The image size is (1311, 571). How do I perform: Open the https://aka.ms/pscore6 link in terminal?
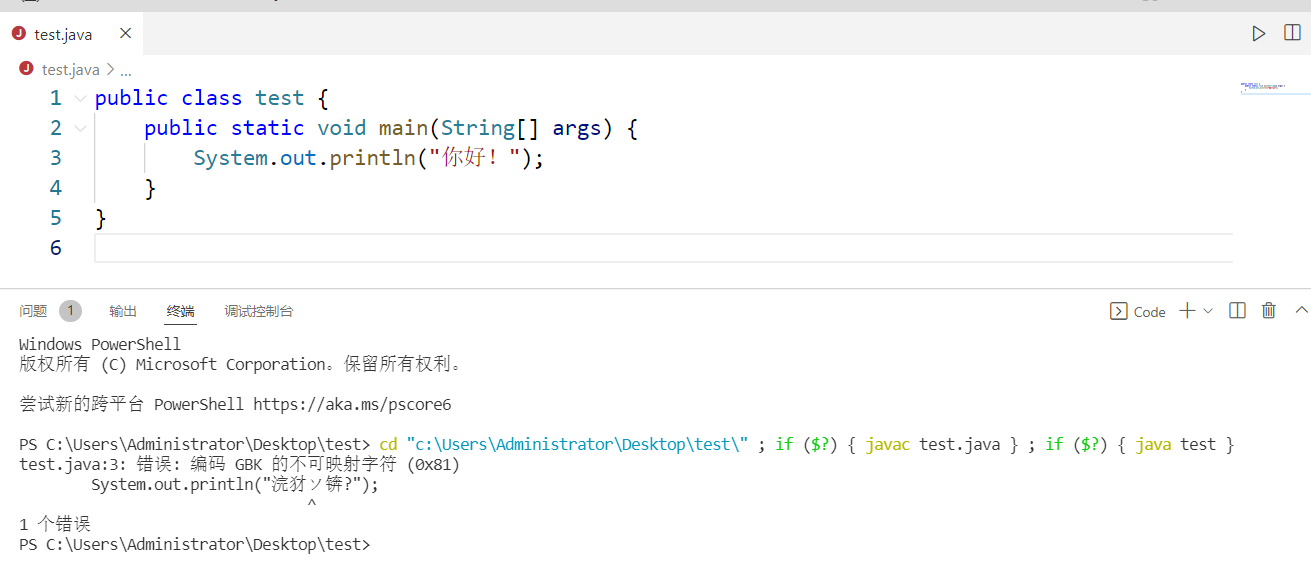tap(352, 405)
